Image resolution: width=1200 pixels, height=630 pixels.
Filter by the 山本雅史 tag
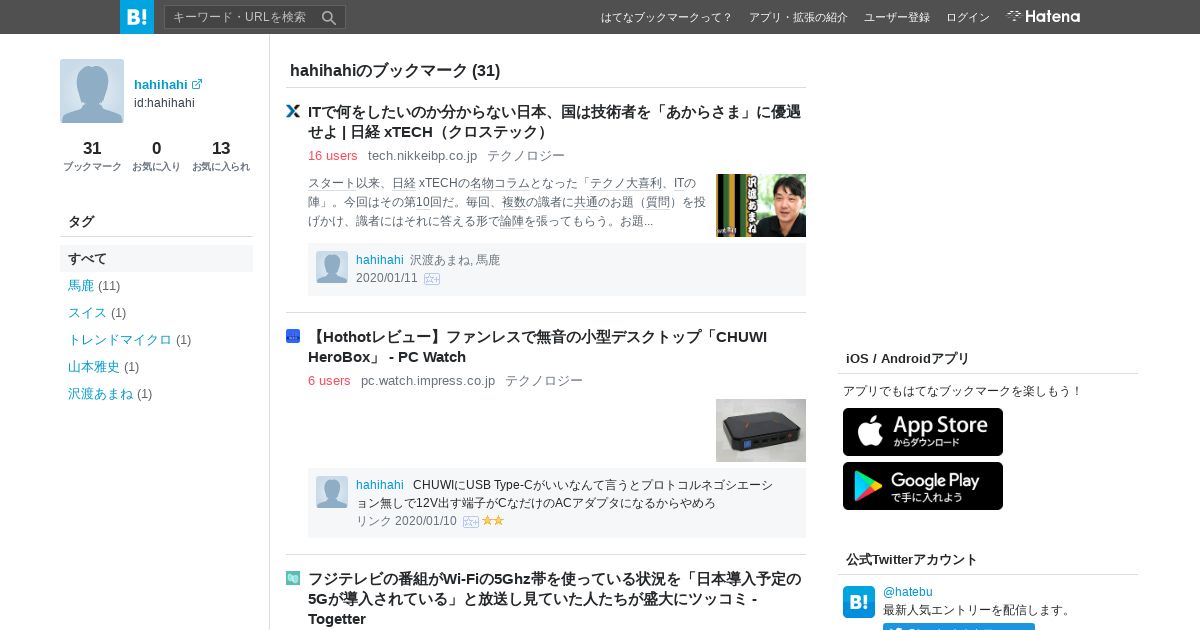point(94,366)
